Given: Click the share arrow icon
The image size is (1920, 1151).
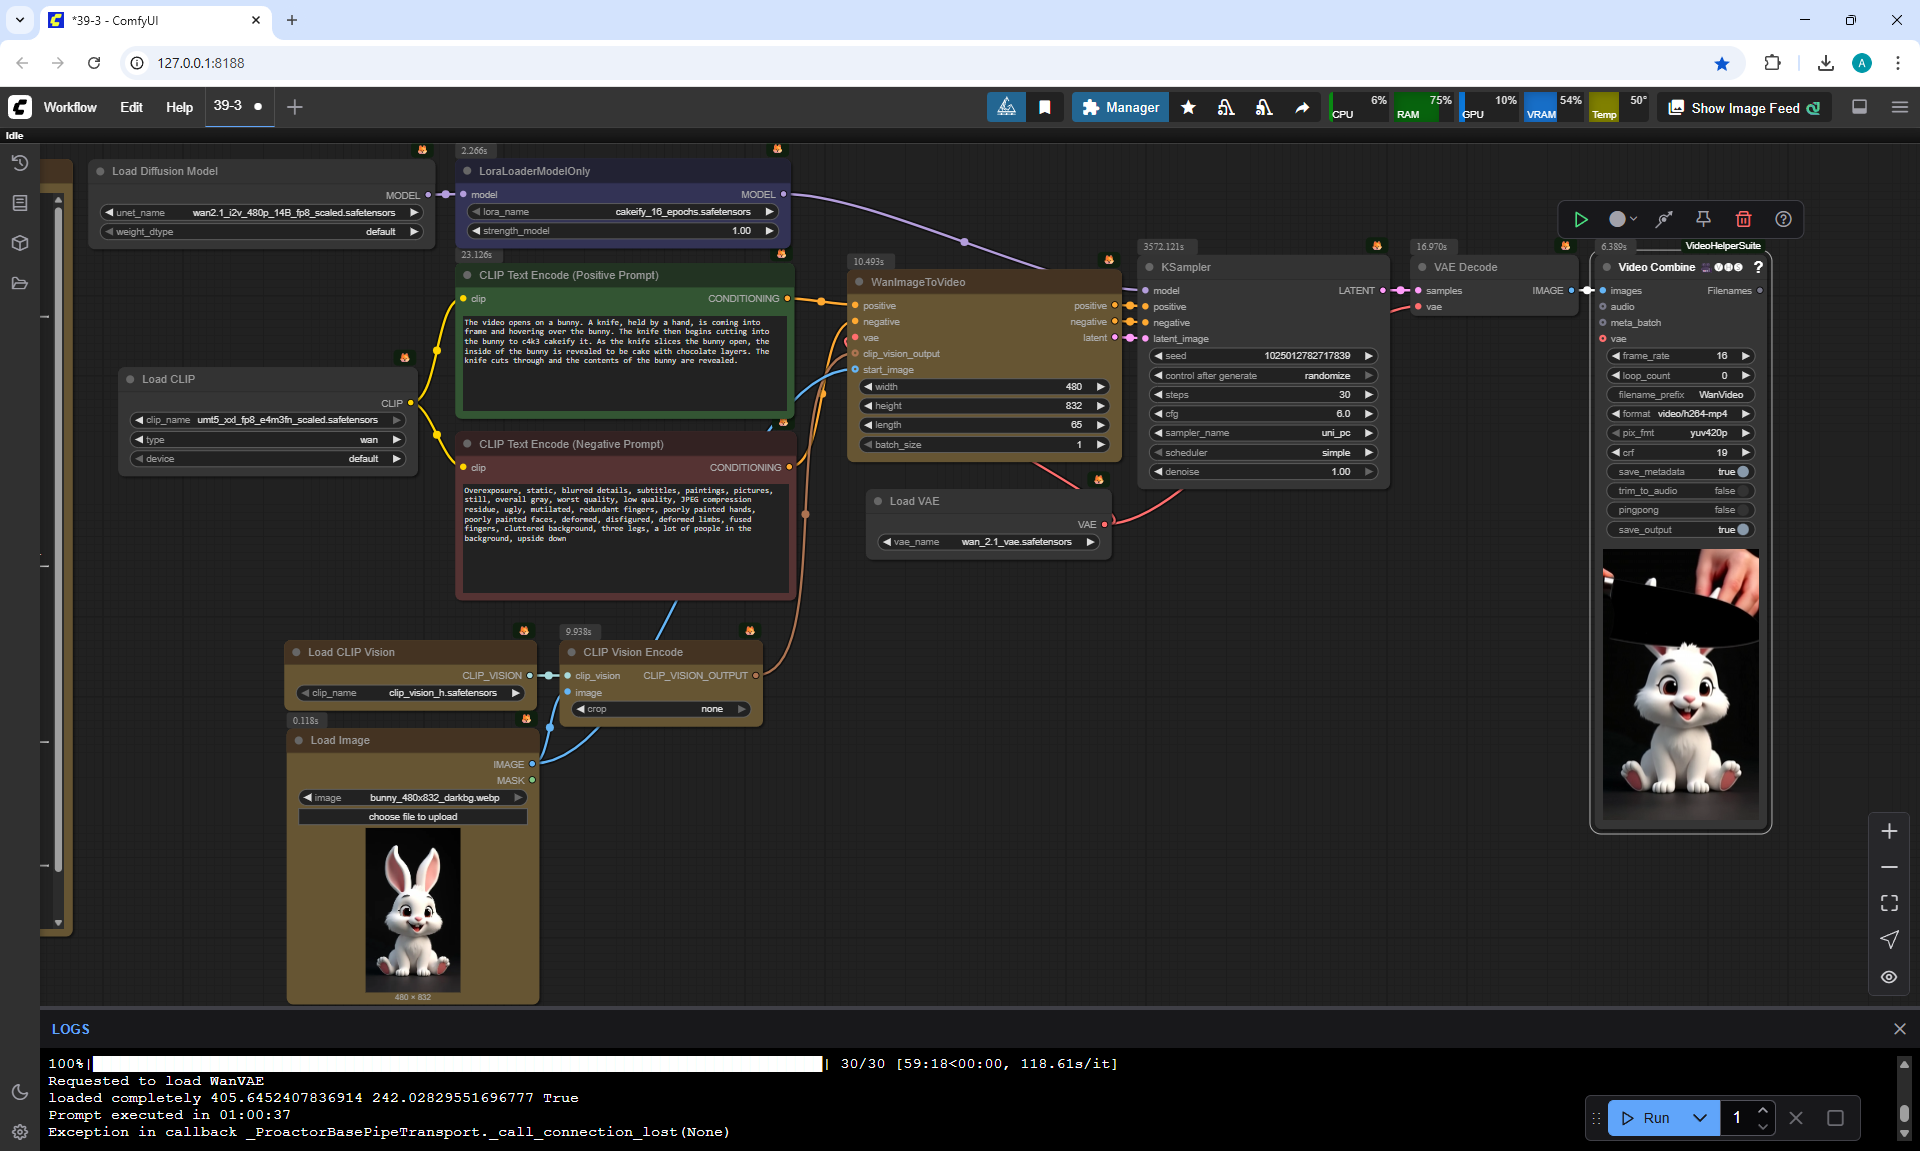Looking at the screenshot, I should tap(1302, 107).
